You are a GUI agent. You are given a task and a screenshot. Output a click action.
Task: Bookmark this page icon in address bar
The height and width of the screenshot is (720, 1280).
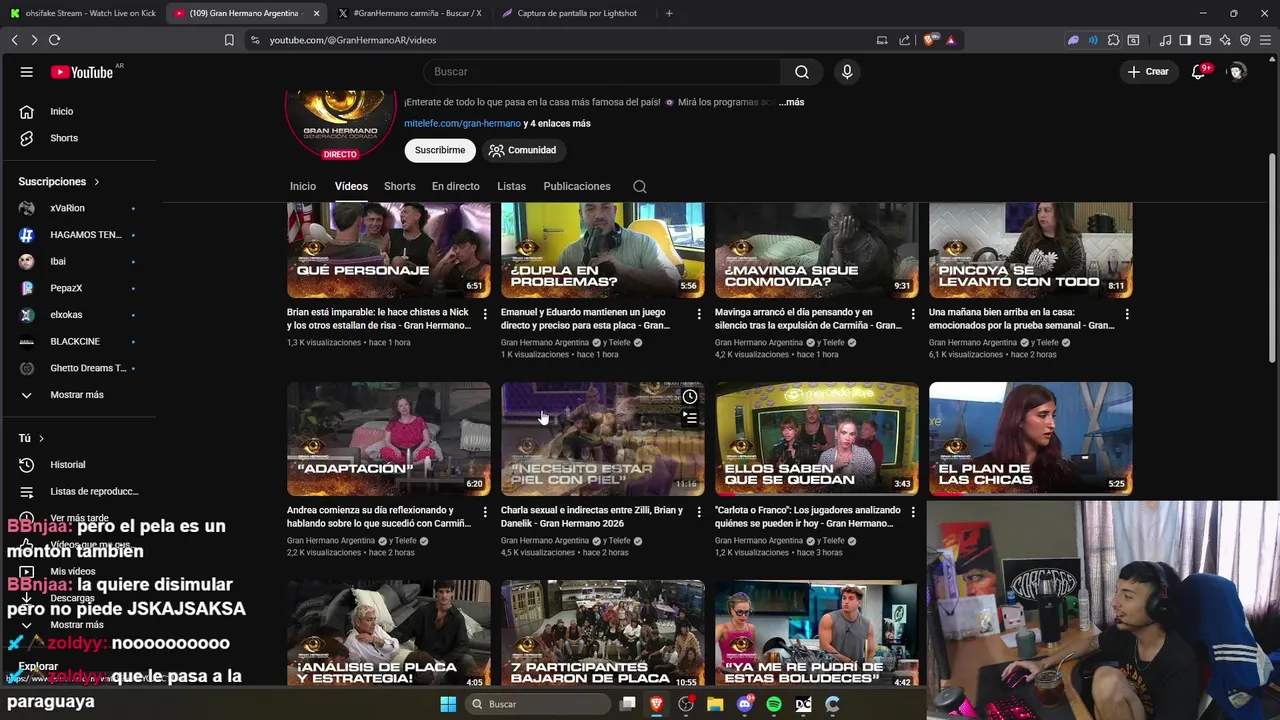[229, 40]
